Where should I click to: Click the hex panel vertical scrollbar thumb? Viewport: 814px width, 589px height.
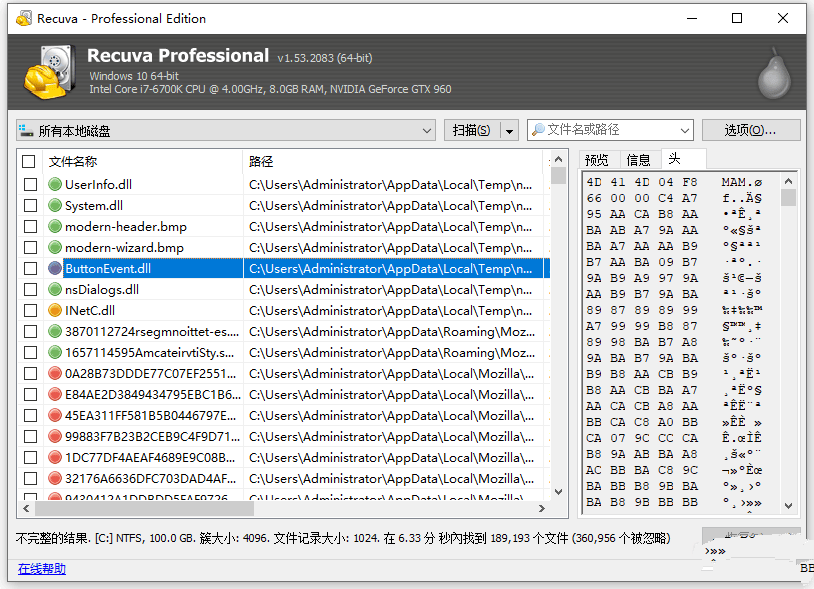[788, 197]
